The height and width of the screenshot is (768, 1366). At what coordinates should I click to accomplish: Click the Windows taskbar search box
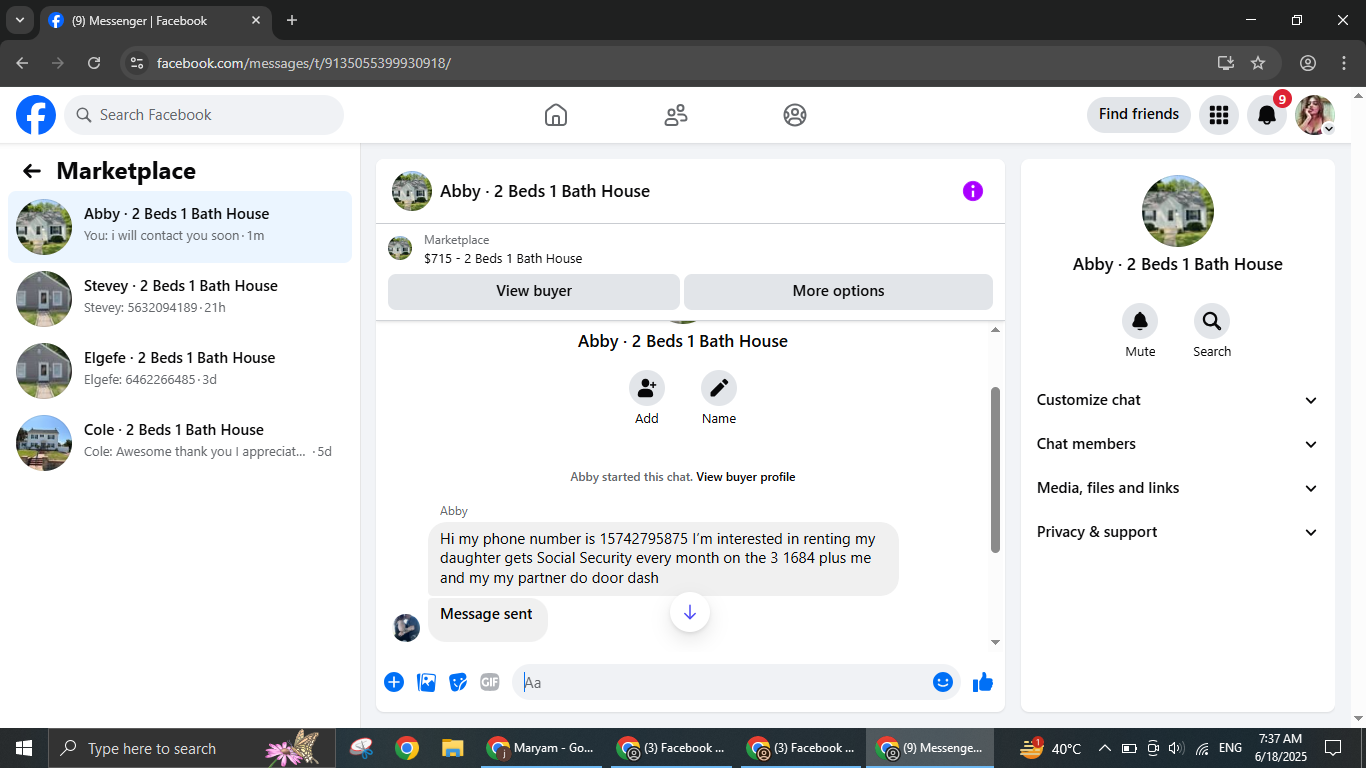tap(190, 748)
